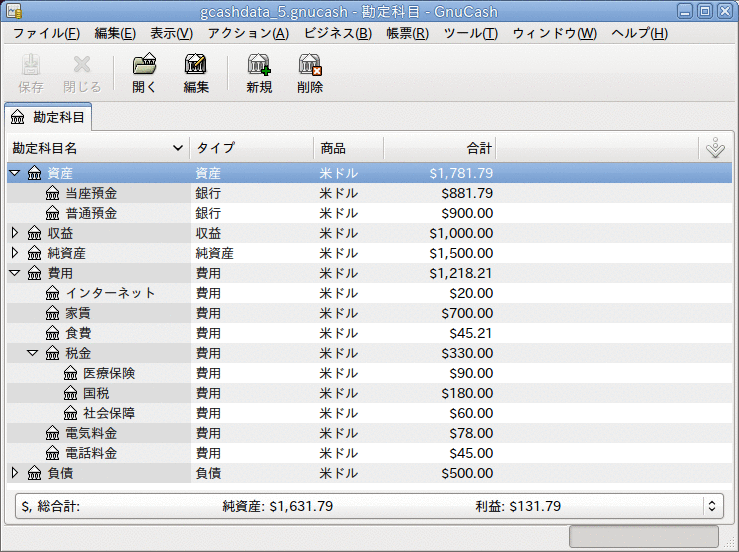Click the bank icon beside 当座預金

tap(53, 193)
